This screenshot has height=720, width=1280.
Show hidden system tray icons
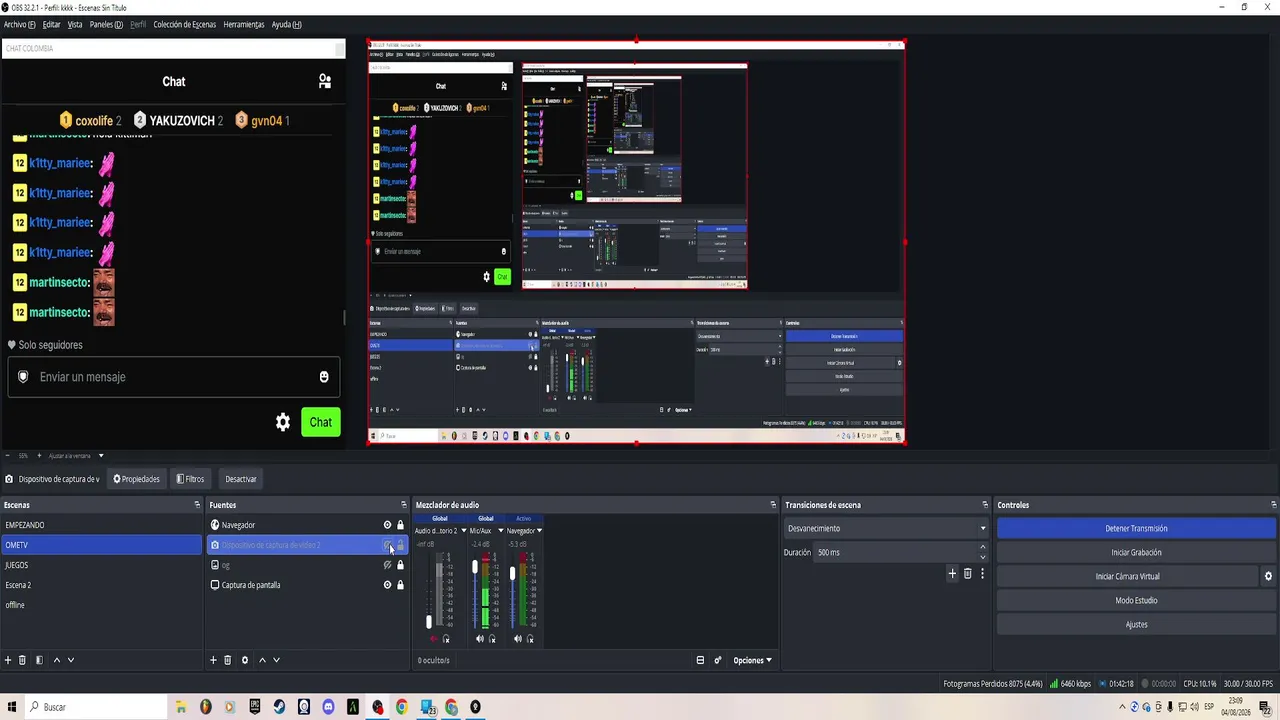1121,707
